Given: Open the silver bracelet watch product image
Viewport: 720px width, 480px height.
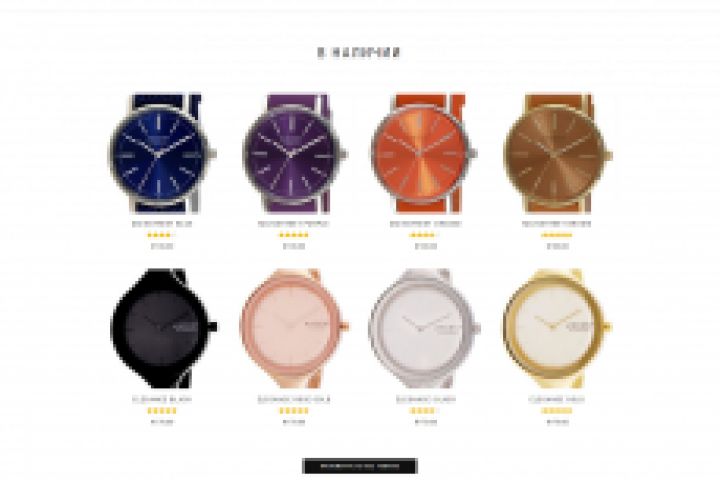Looking at the screenshot, I should (425, 328).
